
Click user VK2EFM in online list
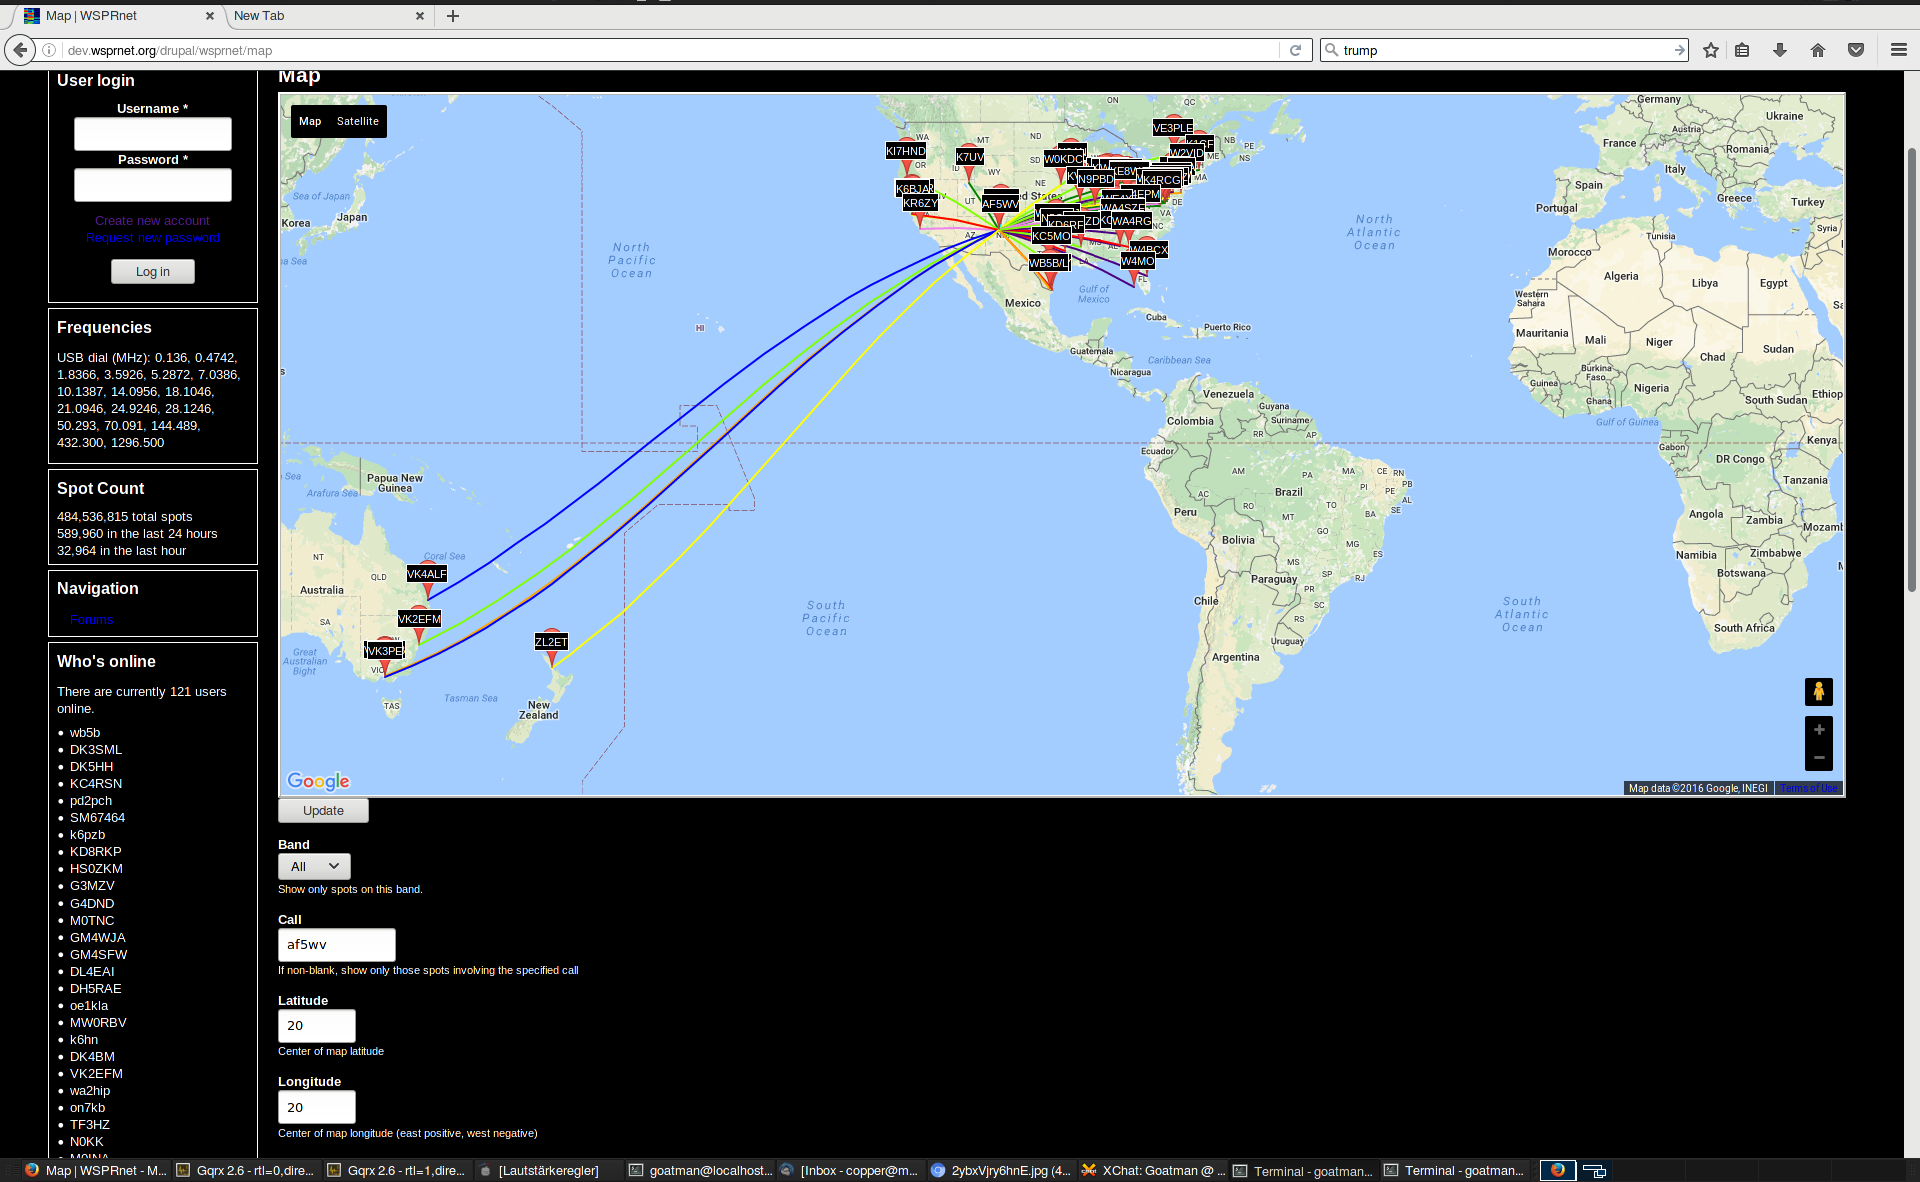[96, 1074]
